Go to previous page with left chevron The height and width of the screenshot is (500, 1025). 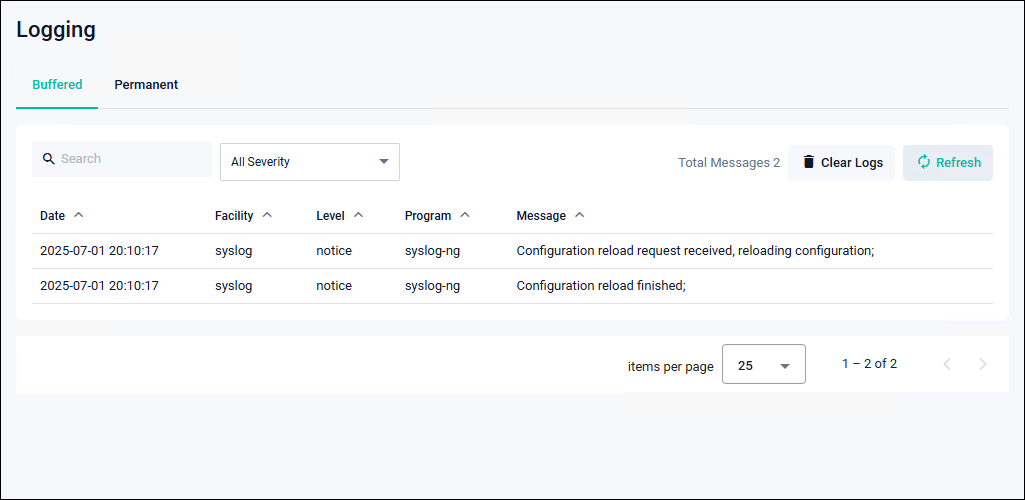point(947,364)
